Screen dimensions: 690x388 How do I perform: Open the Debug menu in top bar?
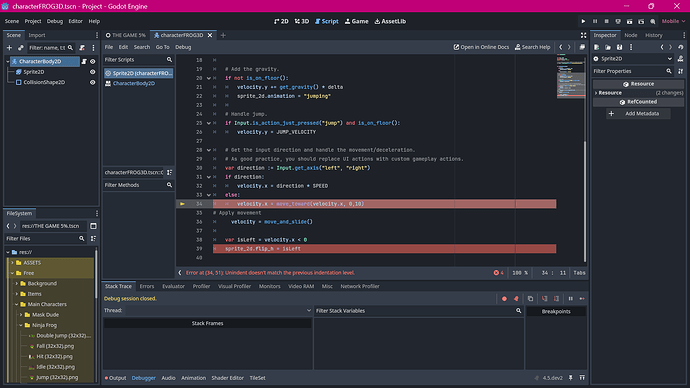pyautogui.click(x=55, y=21)
